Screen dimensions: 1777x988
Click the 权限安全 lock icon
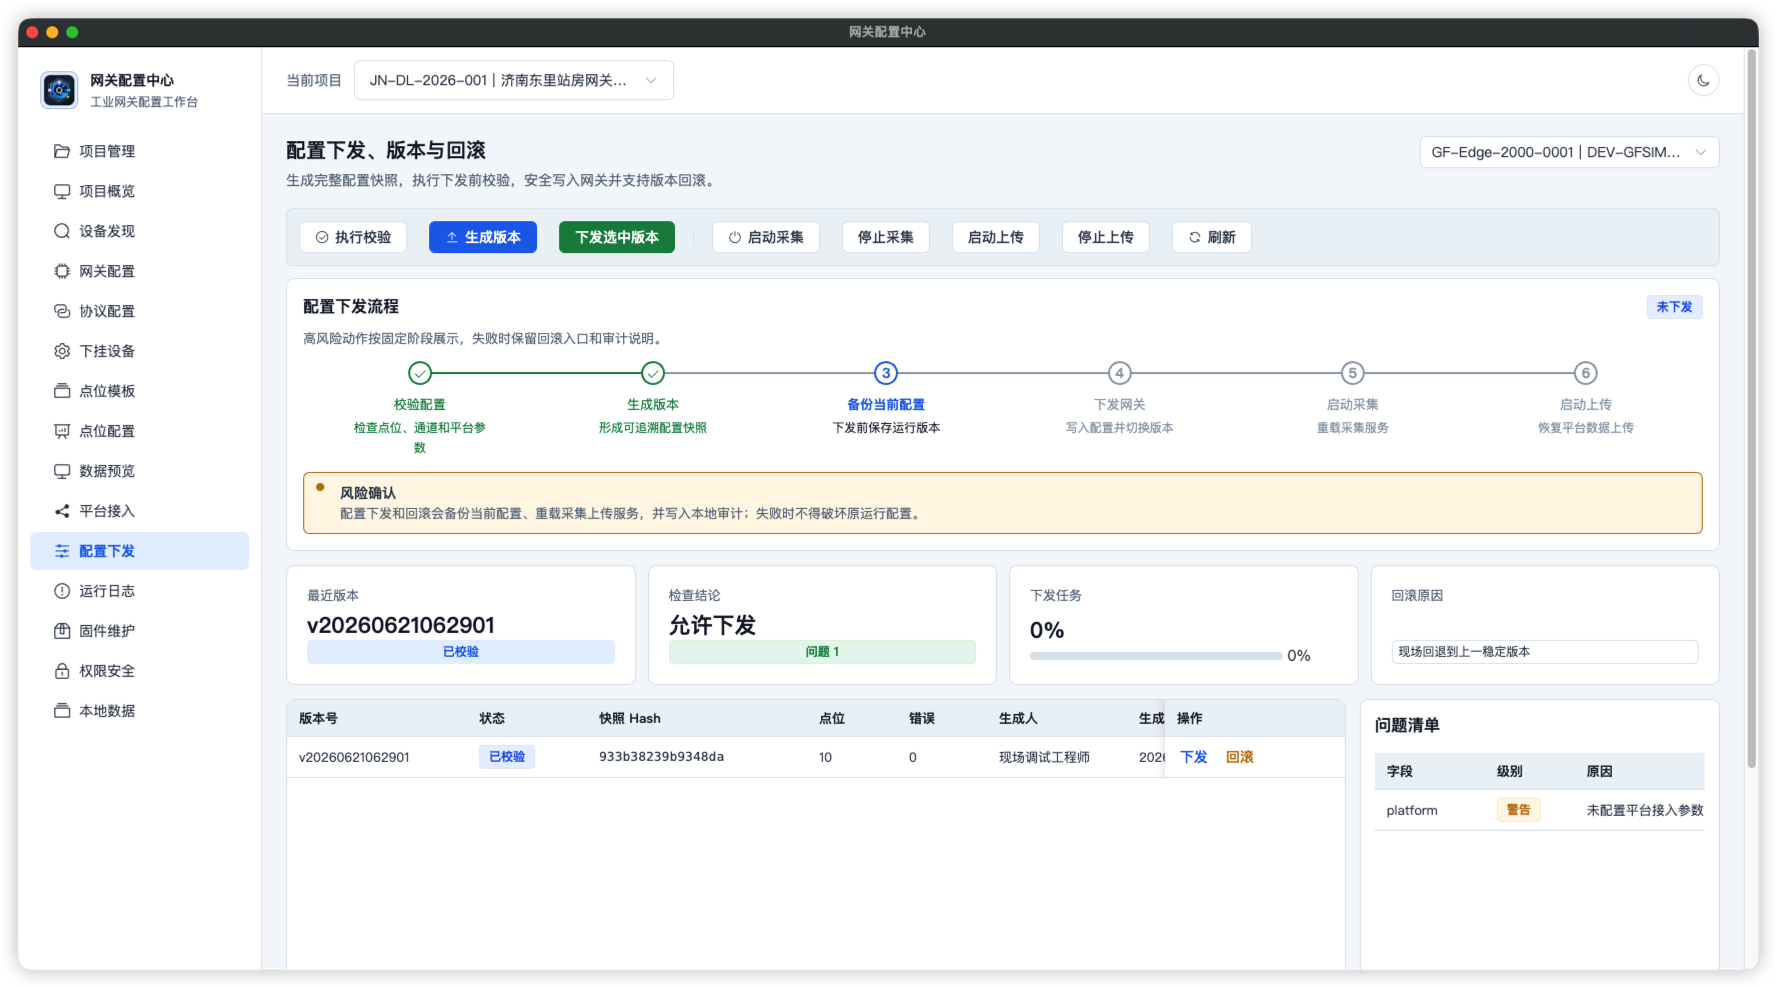[62, 671]
